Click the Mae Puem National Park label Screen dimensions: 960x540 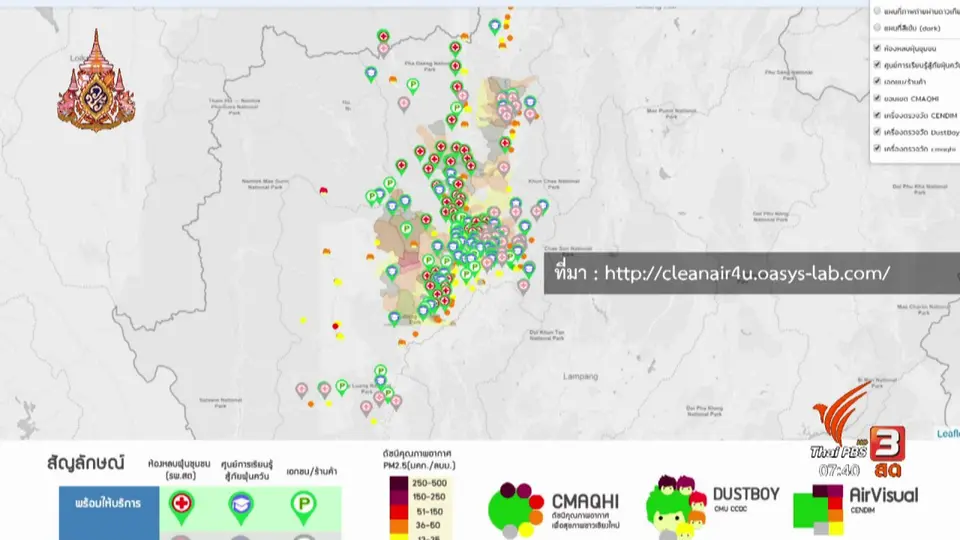(672, 113)
